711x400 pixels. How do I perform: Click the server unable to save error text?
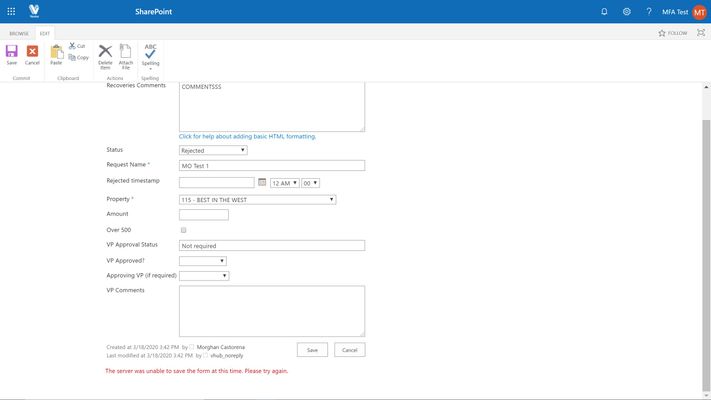[196, 371]
